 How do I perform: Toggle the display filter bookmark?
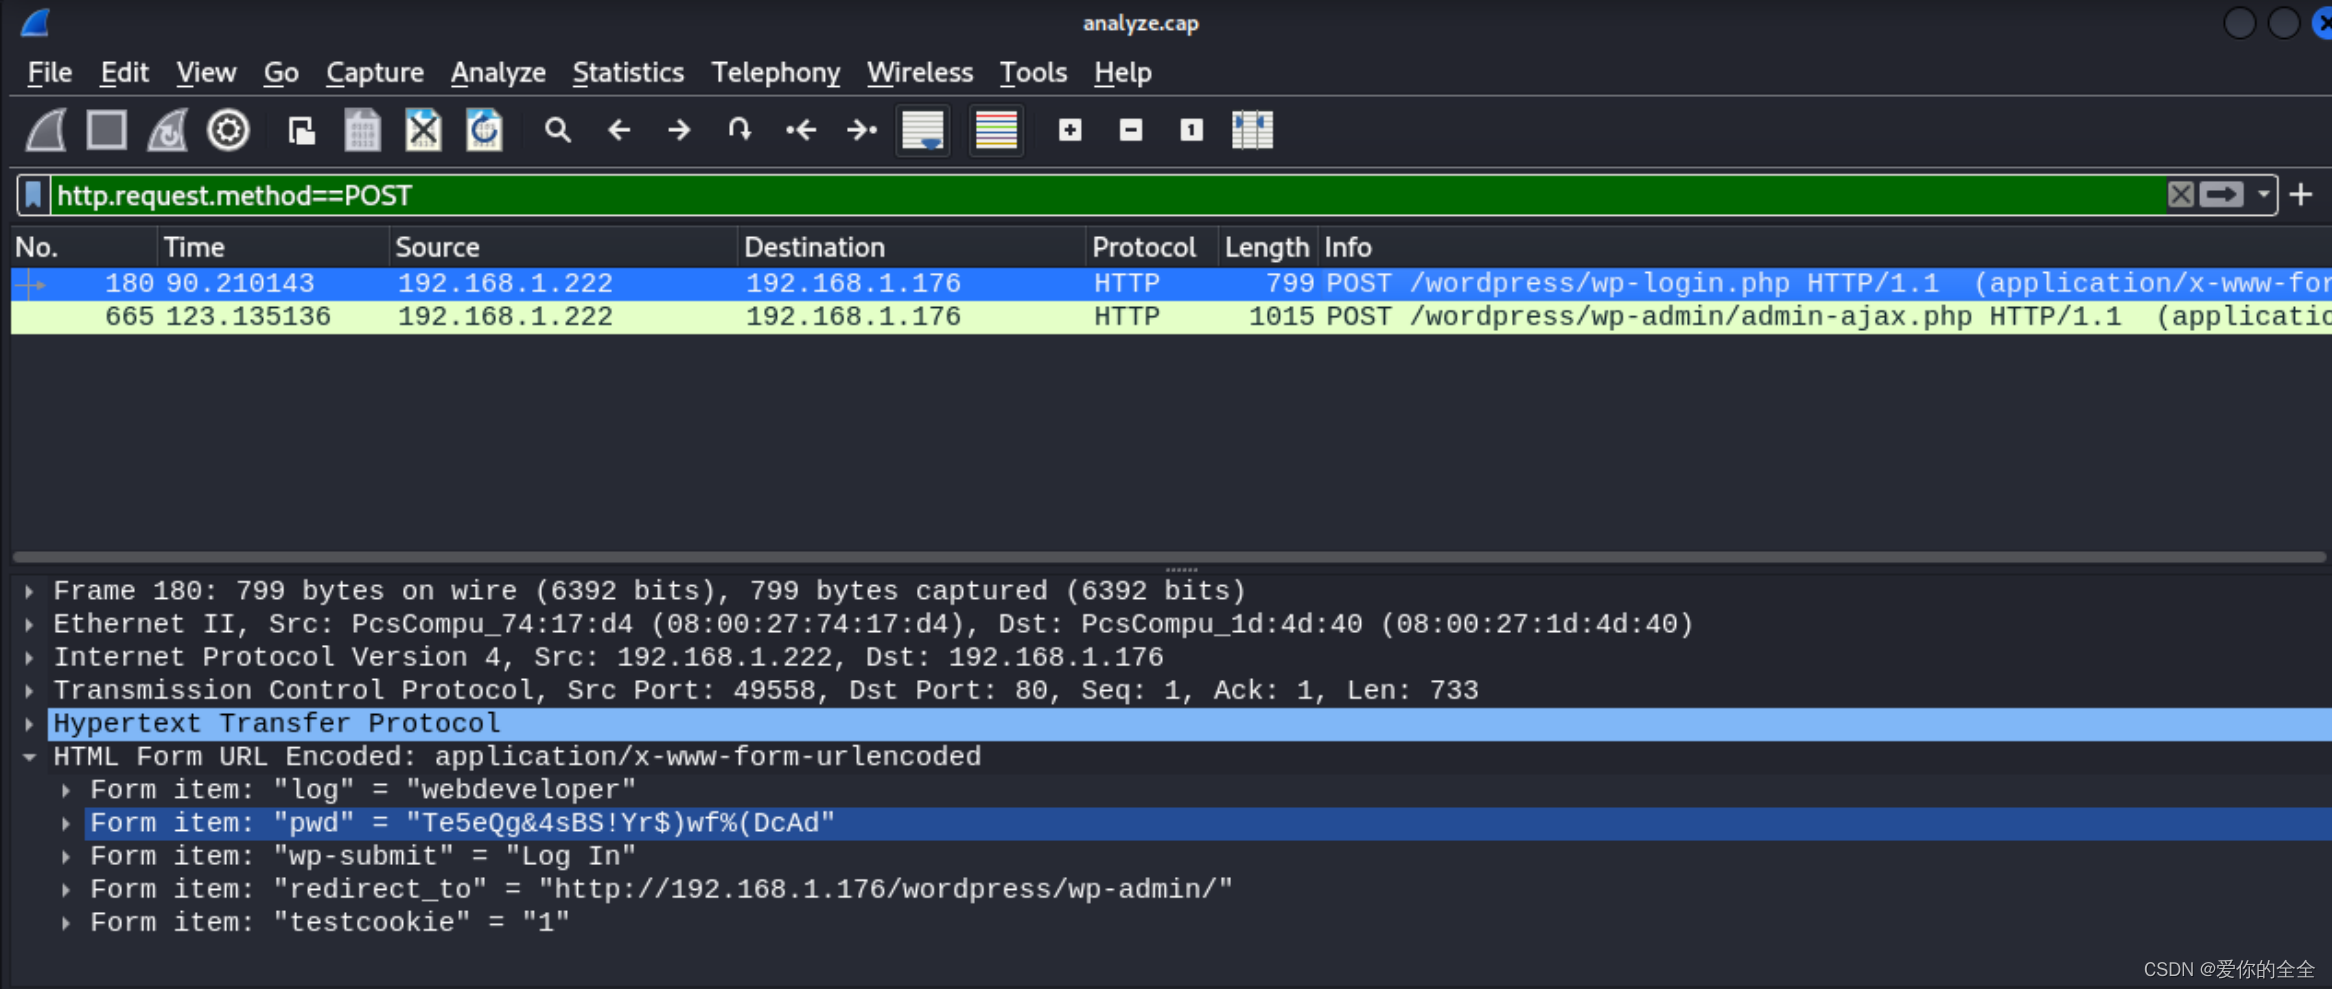32,194
